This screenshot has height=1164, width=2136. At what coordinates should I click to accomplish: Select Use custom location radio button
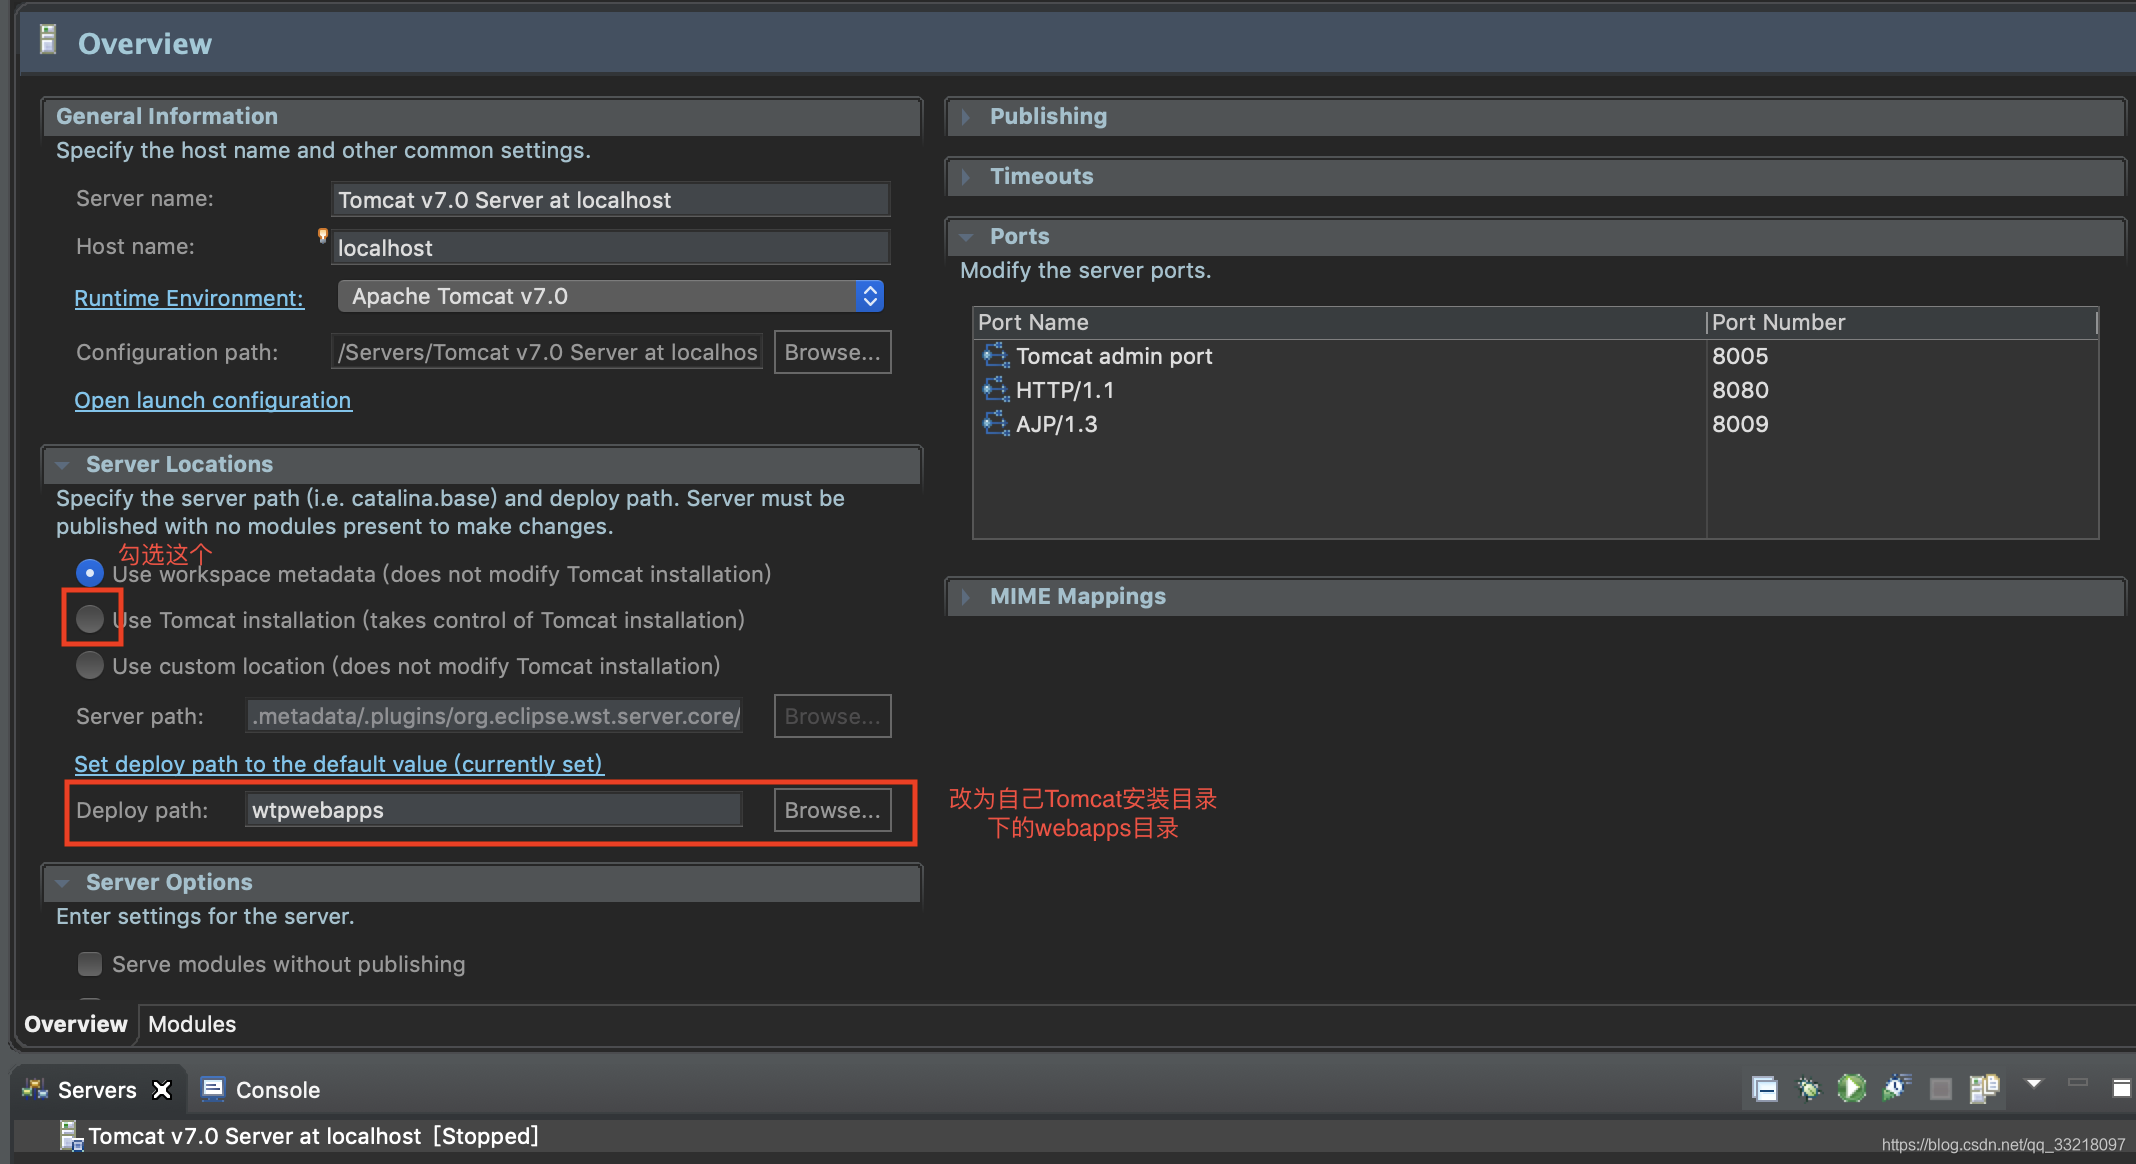tap(90, 665)
